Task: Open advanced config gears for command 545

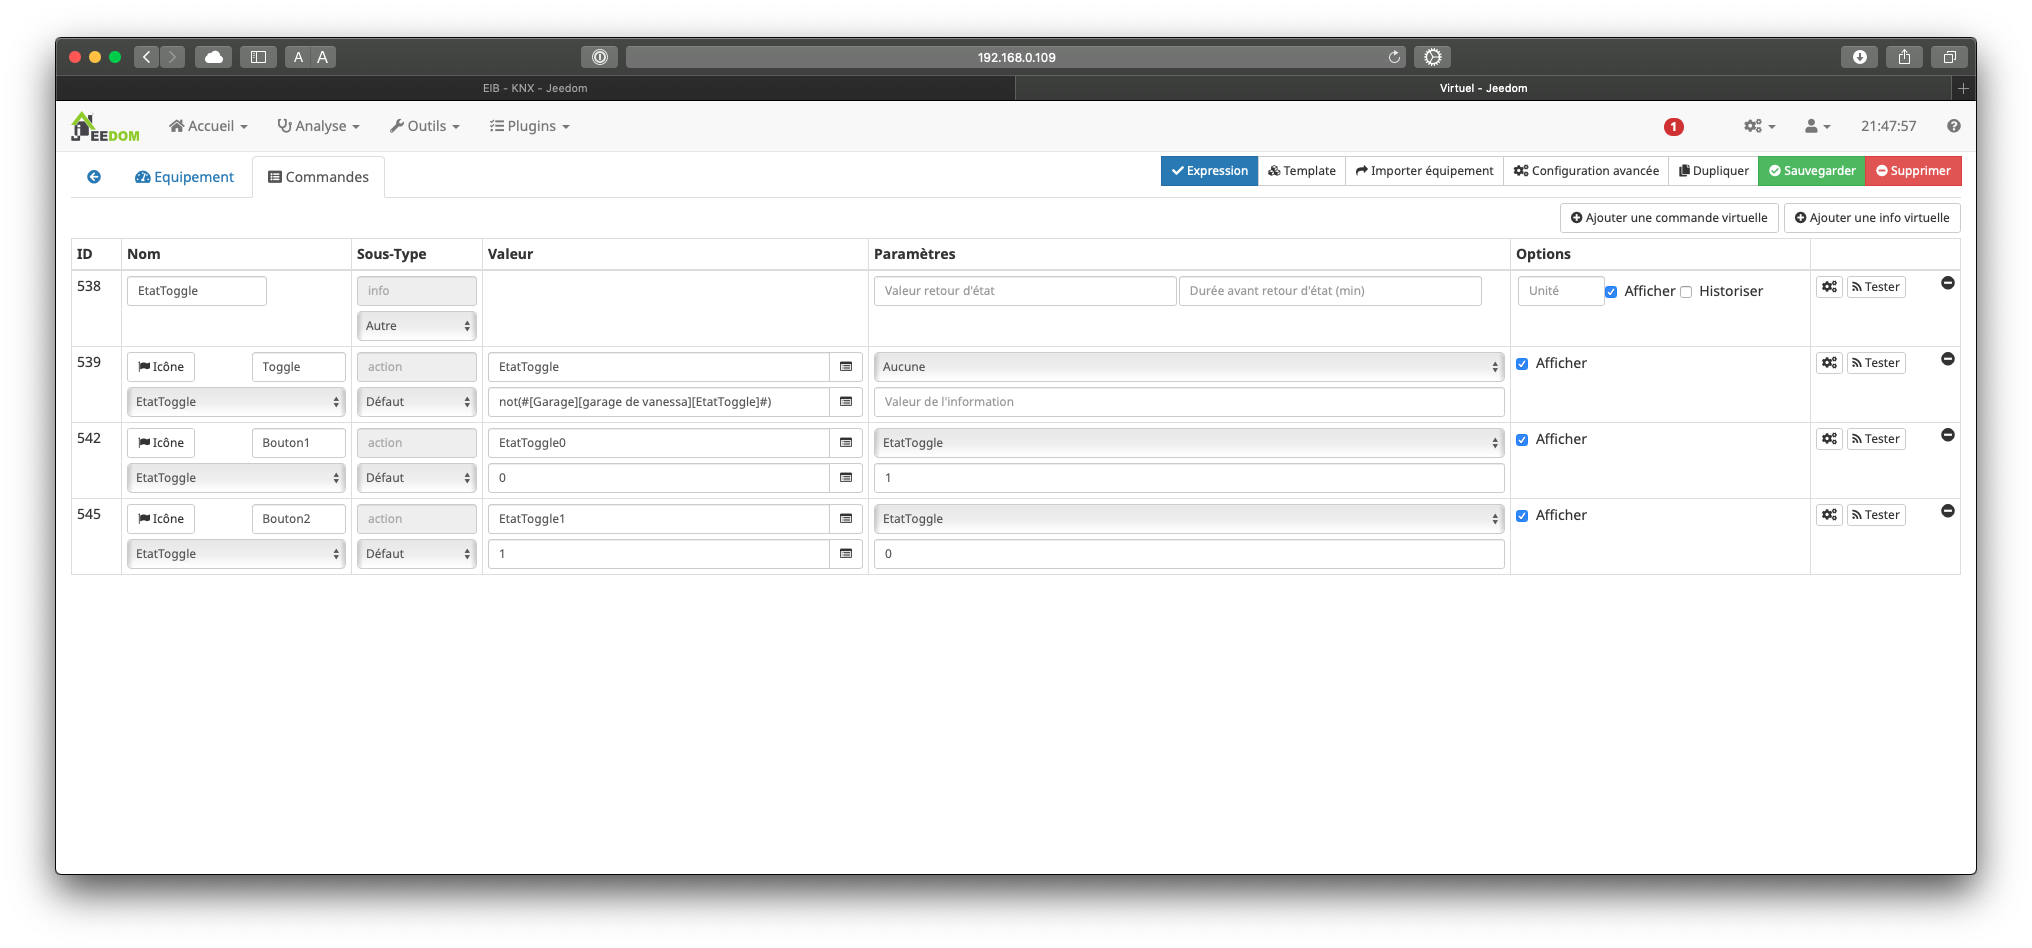Action: click(x=1829, y=515)
